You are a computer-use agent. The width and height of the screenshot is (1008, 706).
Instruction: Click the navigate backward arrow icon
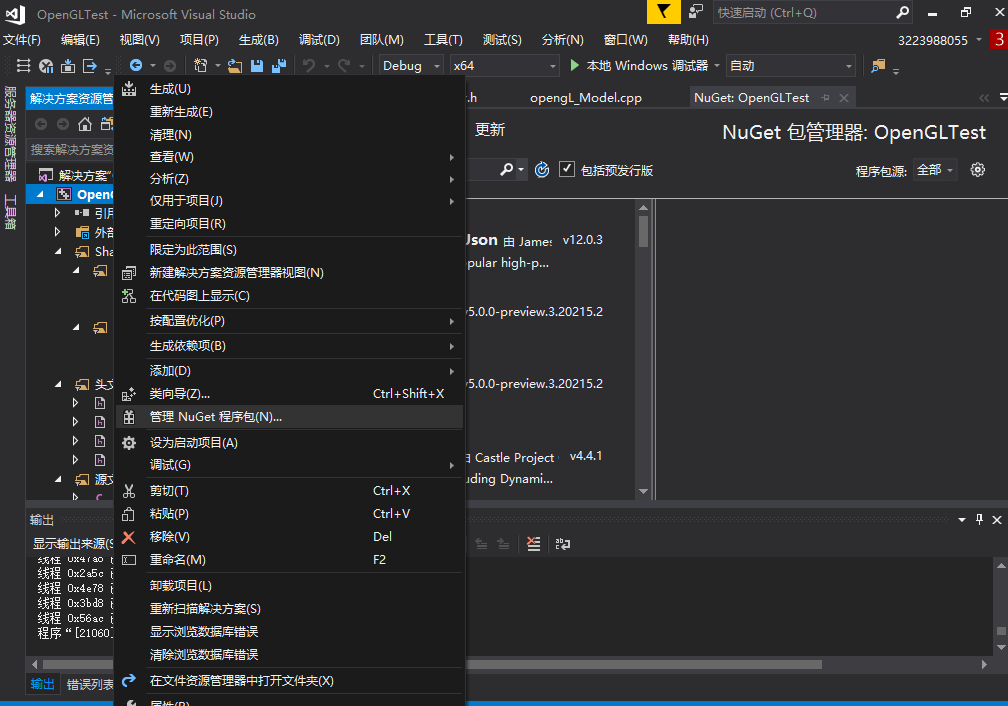(136, 66)
